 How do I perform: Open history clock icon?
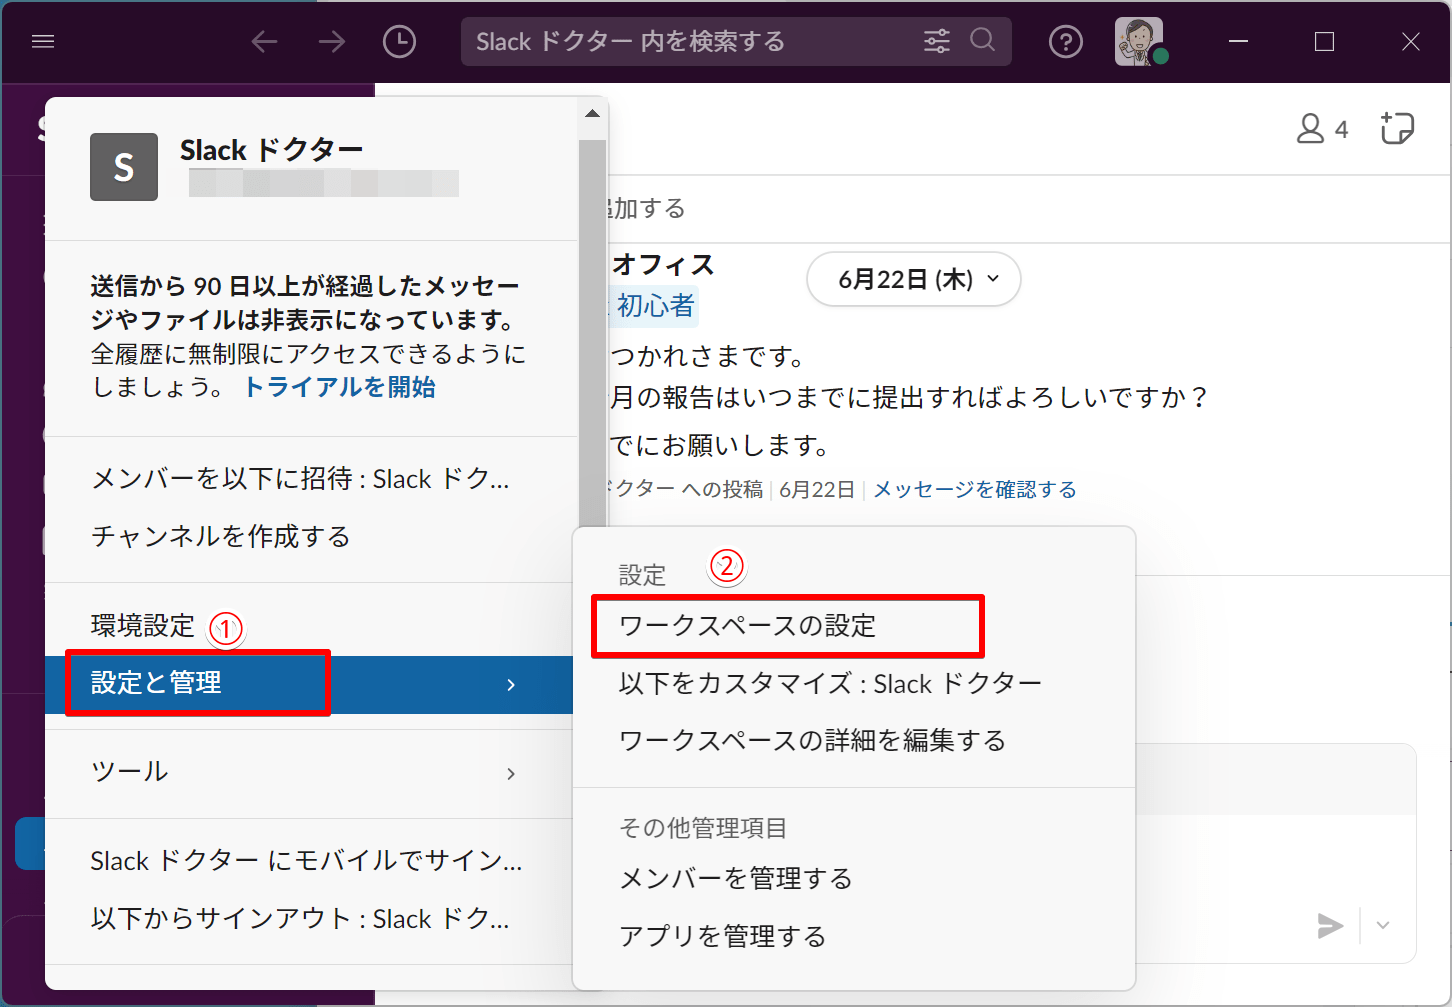point(400,42)
